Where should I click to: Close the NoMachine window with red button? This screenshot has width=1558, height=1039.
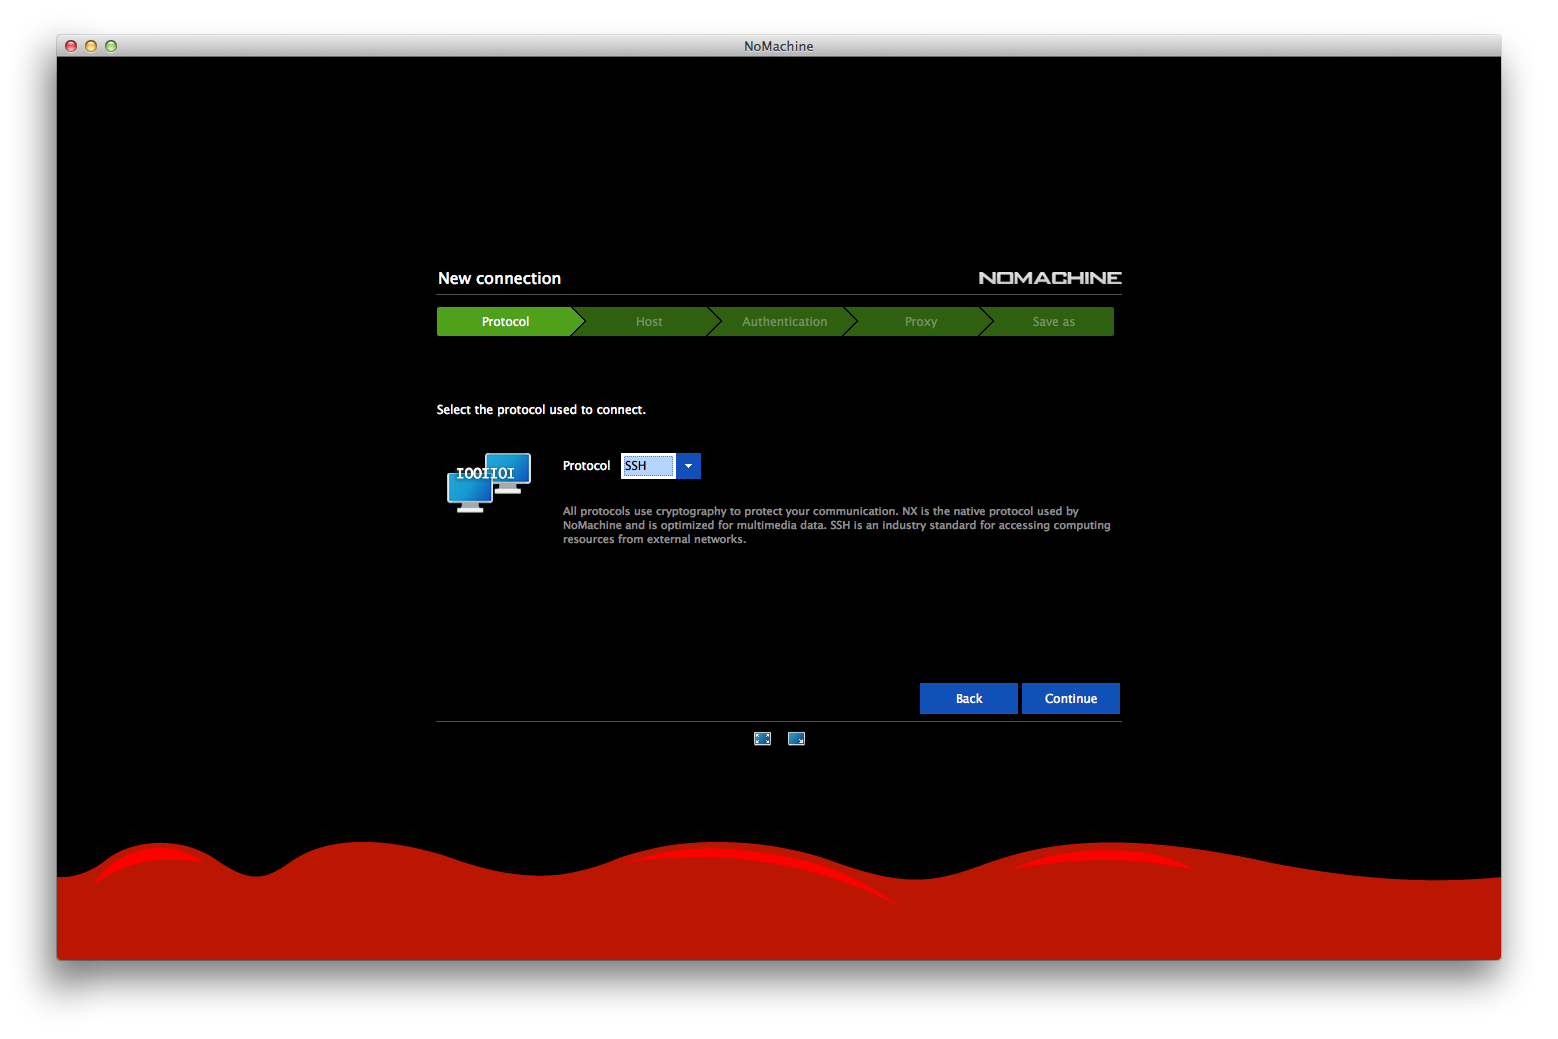[71, 46]
